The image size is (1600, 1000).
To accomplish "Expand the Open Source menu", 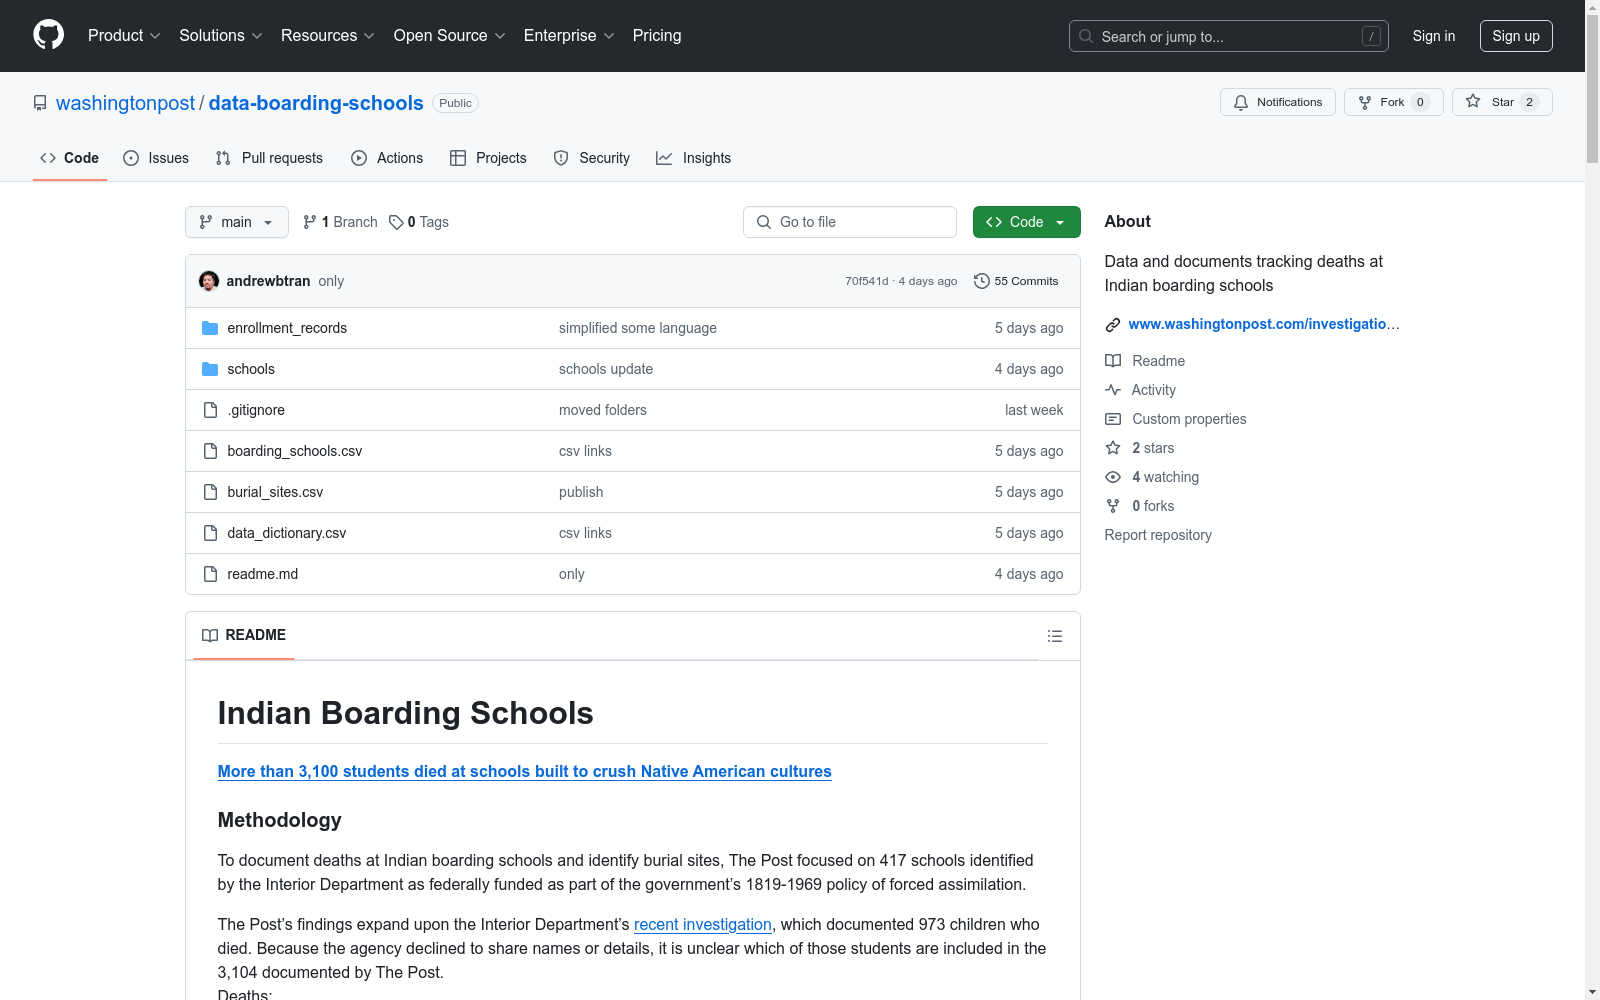I will pyautogui.click(x=449, y=35).
